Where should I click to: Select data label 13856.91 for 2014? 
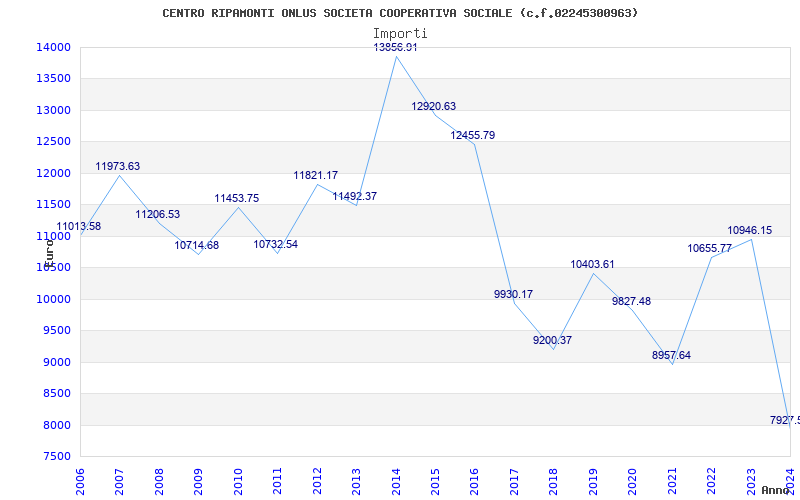395,47
